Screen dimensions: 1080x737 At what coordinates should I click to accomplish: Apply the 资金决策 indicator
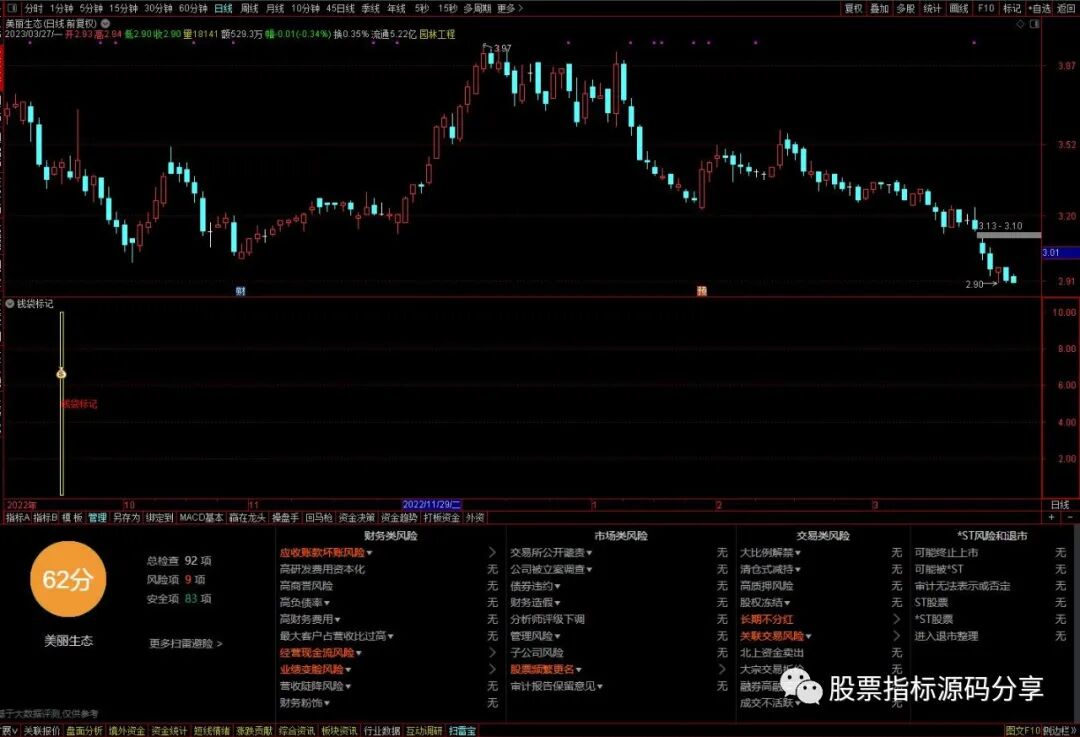pyautogui.click(x=357, y=517)
